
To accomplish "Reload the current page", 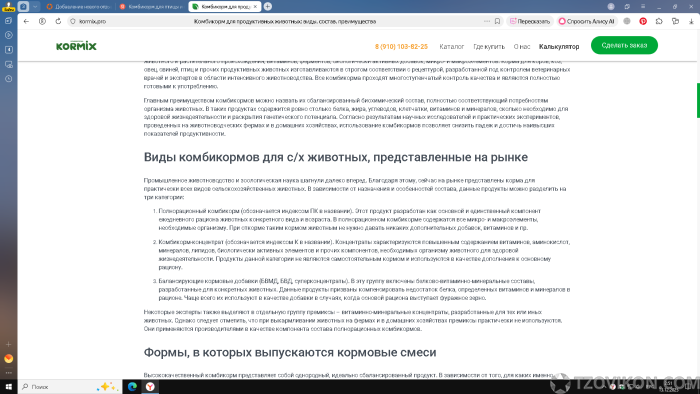I will (x=58, y=21).
